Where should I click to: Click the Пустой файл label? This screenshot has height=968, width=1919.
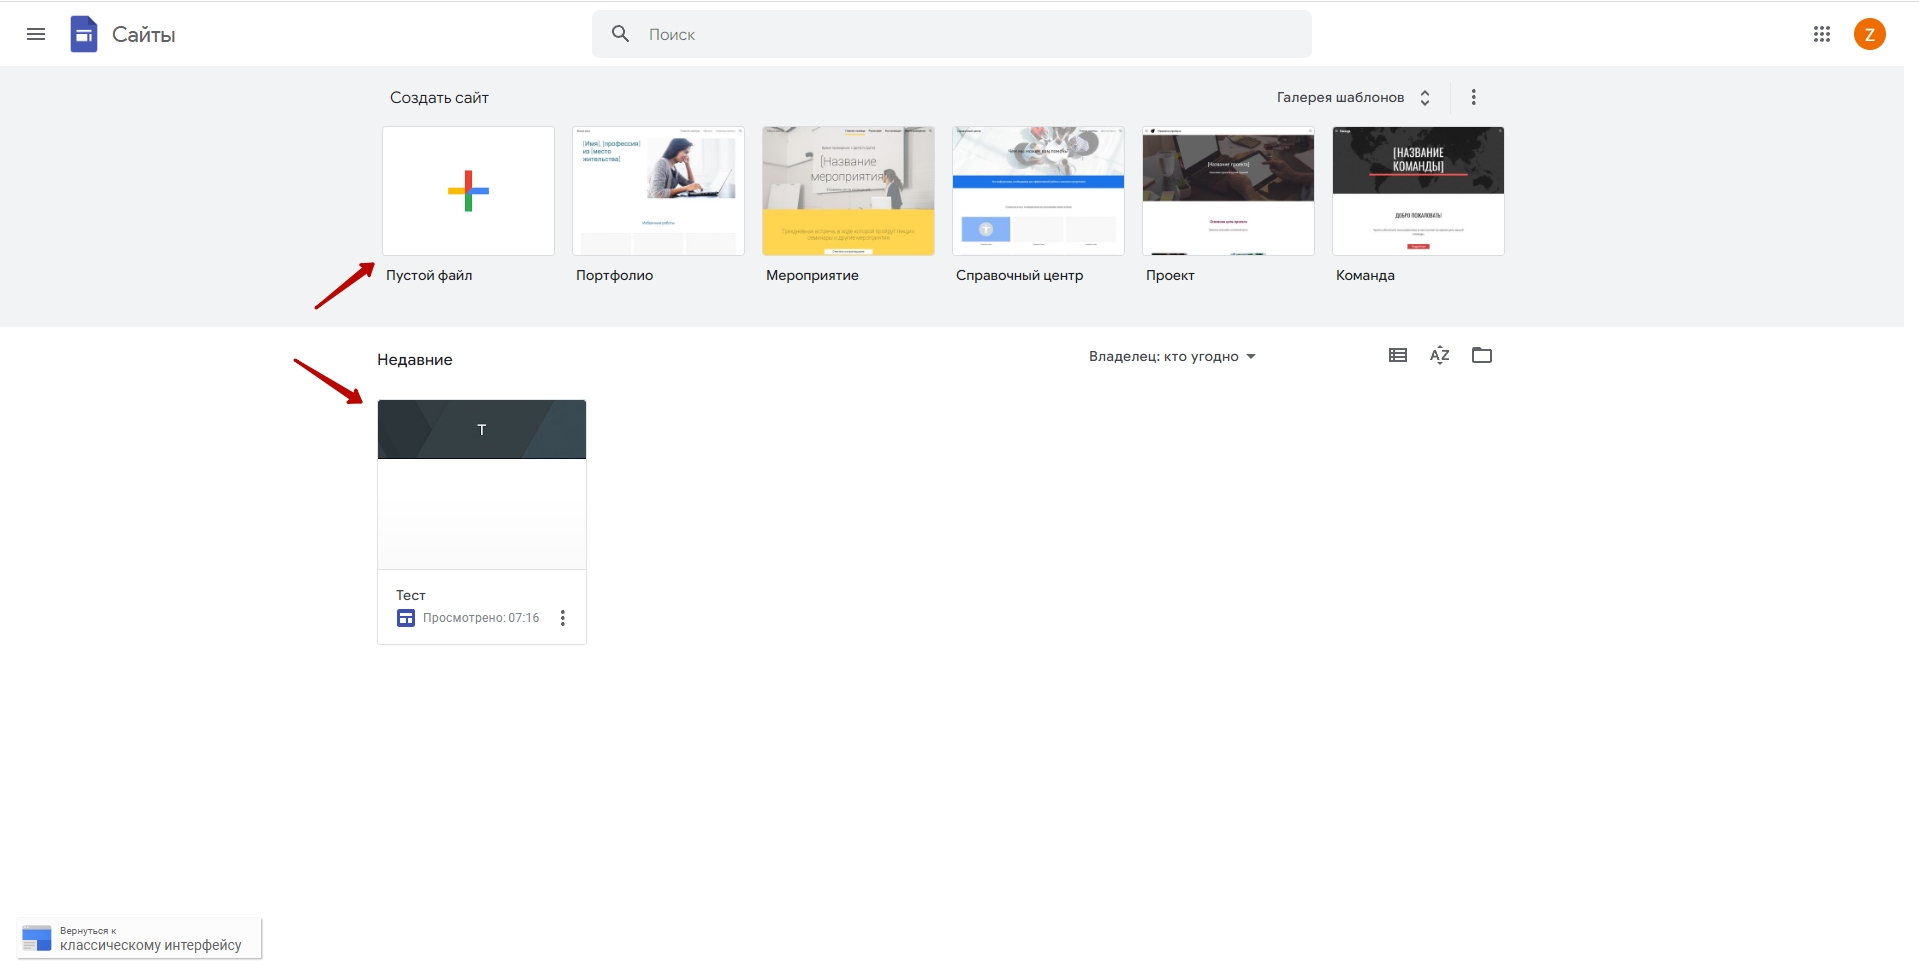point(429,275)
